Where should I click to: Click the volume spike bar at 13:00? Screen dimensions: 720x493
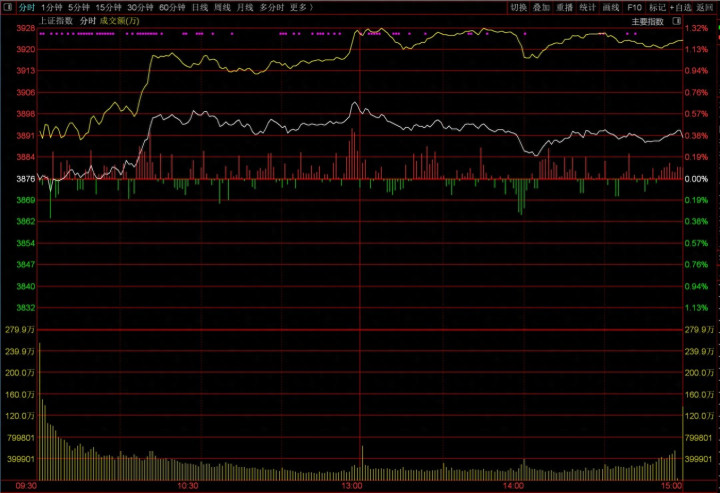[x=362, y=463]
